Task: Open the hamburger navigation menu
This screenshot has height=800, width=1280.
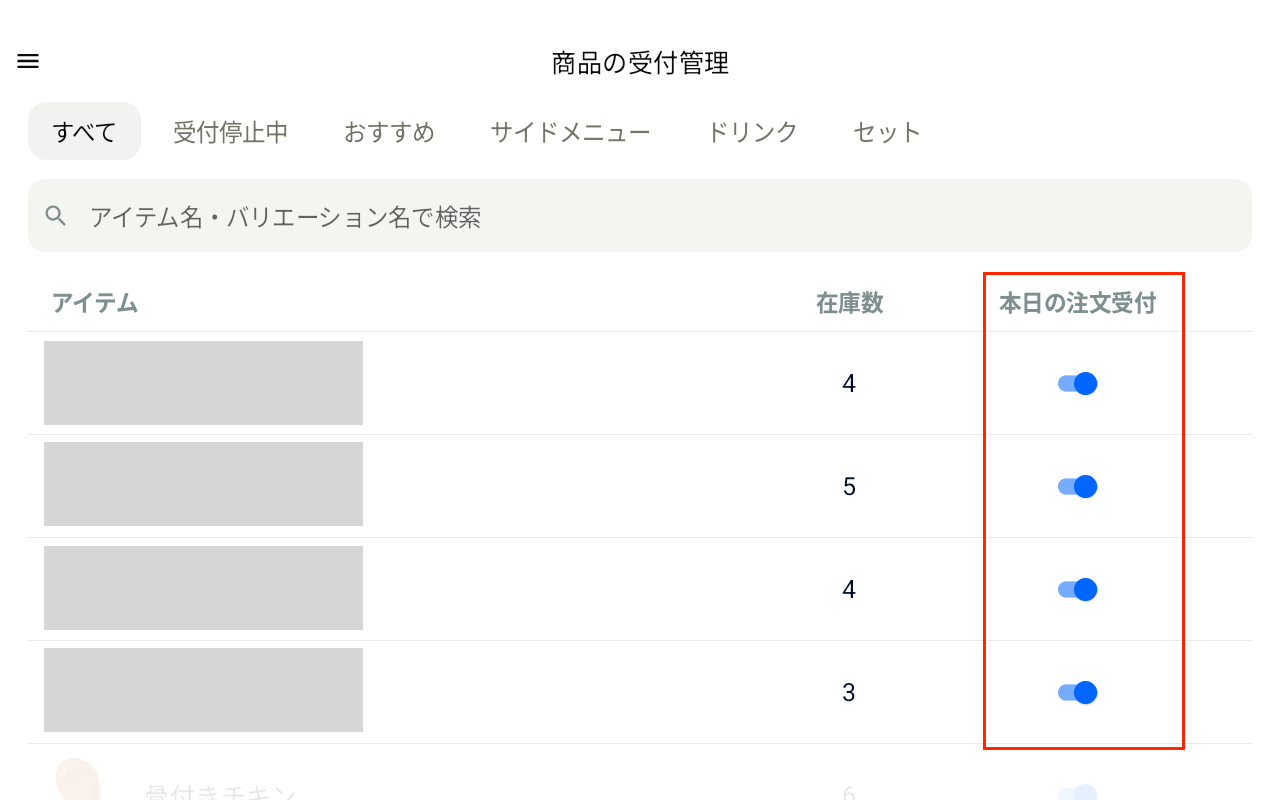Action: pyautogui.click(x=27, y=61)
